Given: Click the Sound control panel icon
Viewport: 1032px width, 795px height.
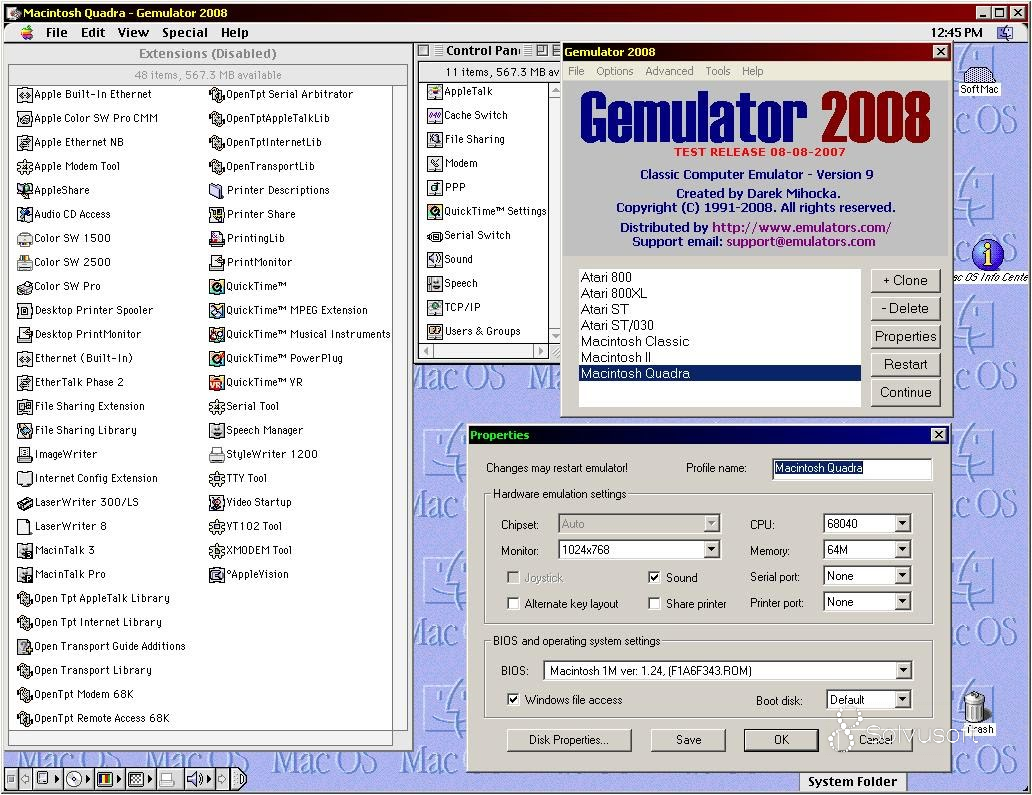Looking at the screenshot, I should point(434,260).
